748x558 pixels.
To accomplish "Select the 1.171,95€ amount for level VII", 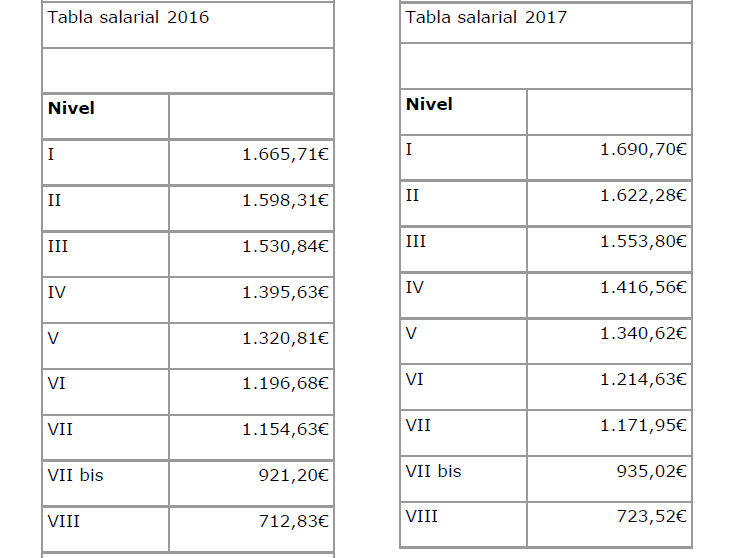I will pos(643,426).
